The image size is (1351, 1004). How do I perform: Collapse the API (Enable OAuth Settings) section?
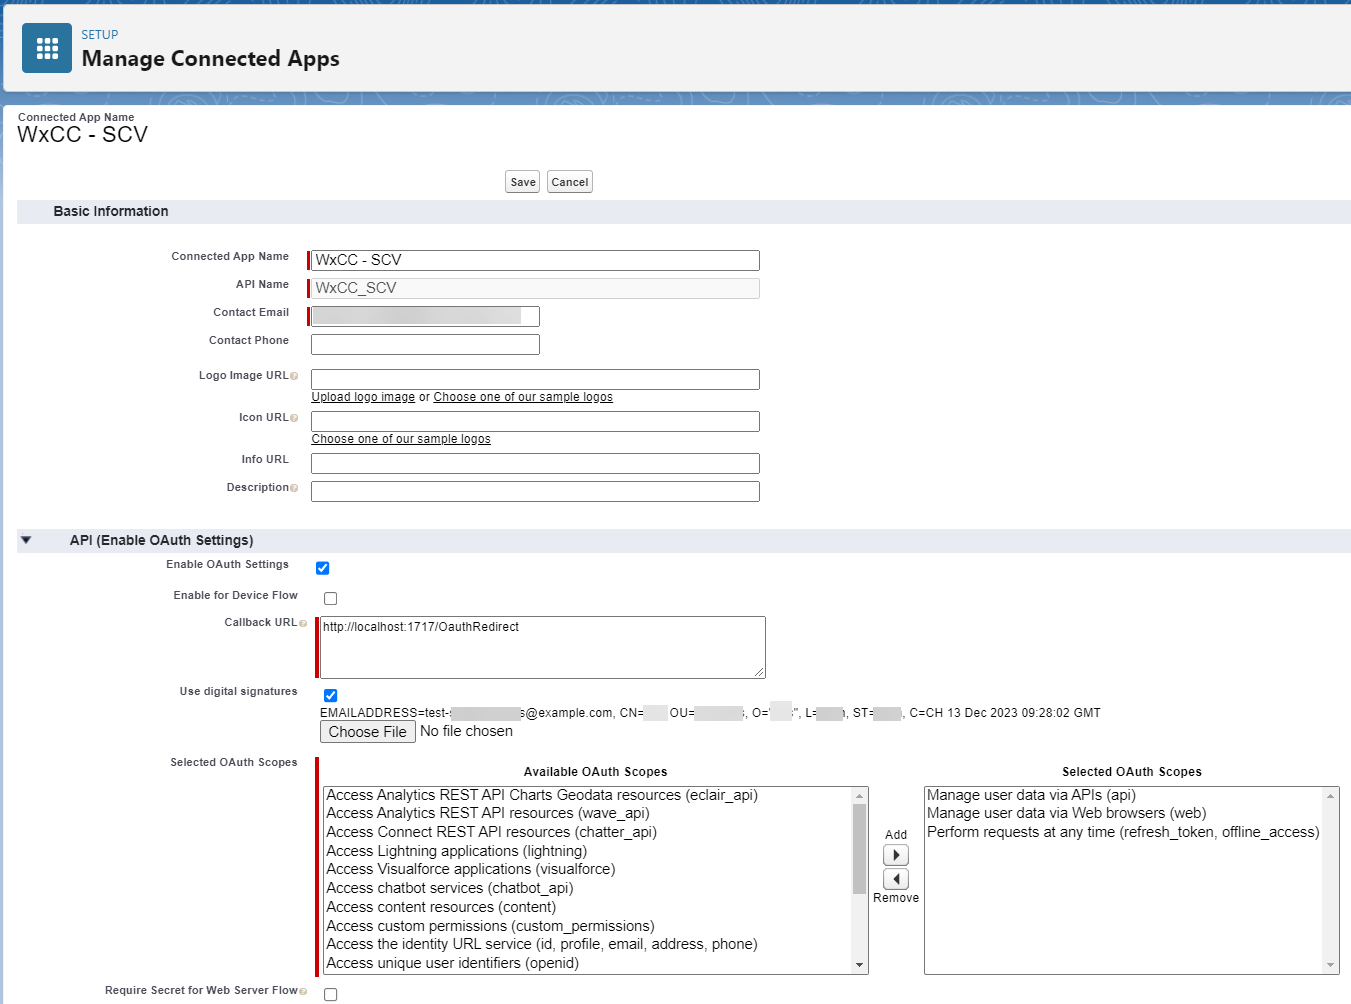[x=26, y=540]
